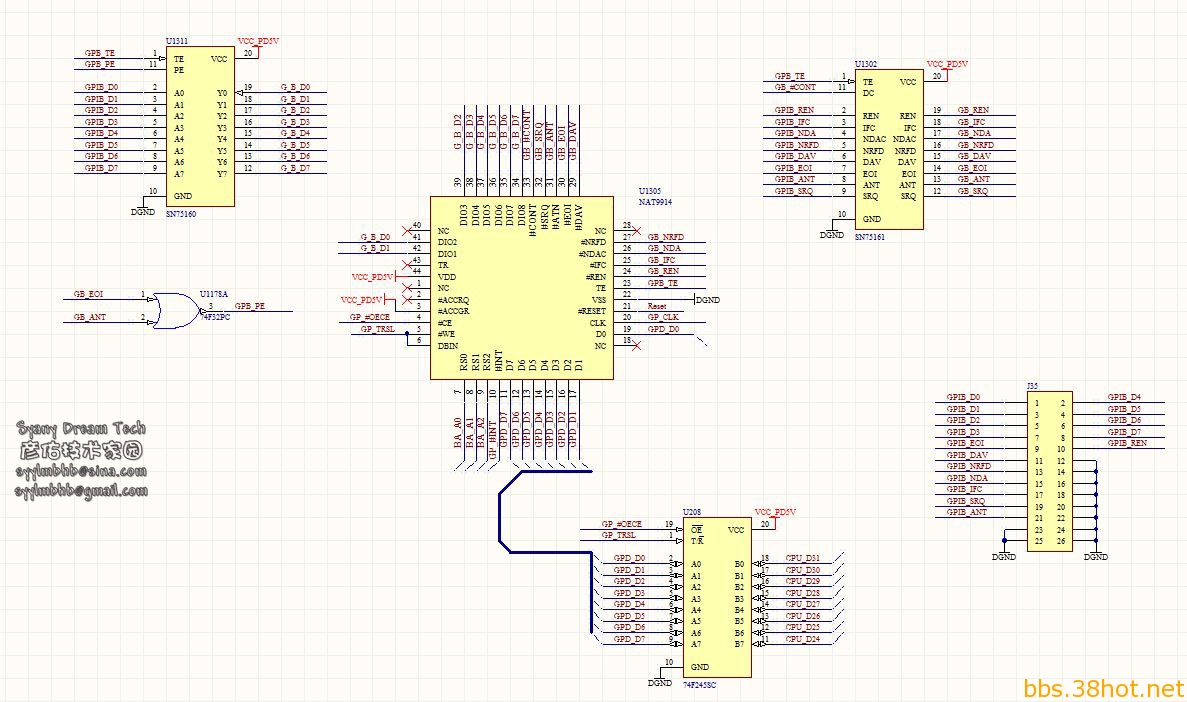This screenshot has height=702, width=1187.
Task: Click the SN75160 part name text
Action: pyautogui.click(x=181, y=214)
